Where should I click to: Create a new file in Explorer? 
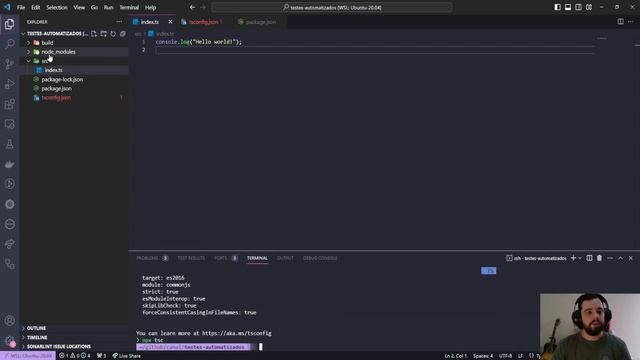pos(94,33)
